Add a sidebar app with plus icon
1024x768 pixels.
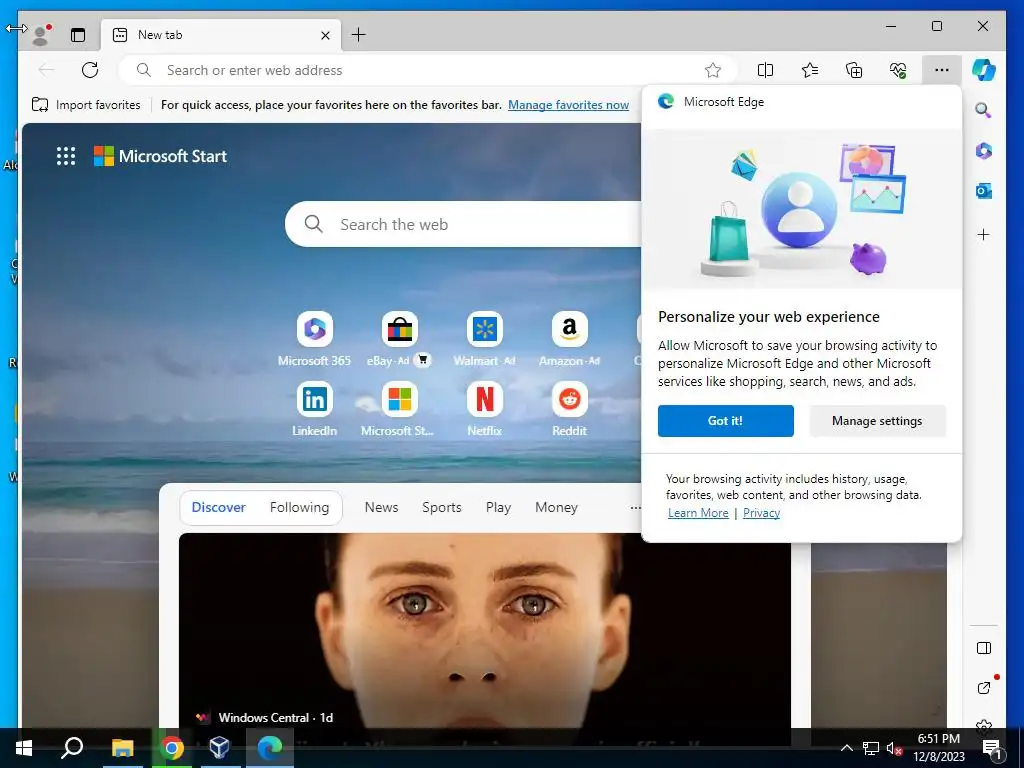pyautogui.click(x=984, y=234)
